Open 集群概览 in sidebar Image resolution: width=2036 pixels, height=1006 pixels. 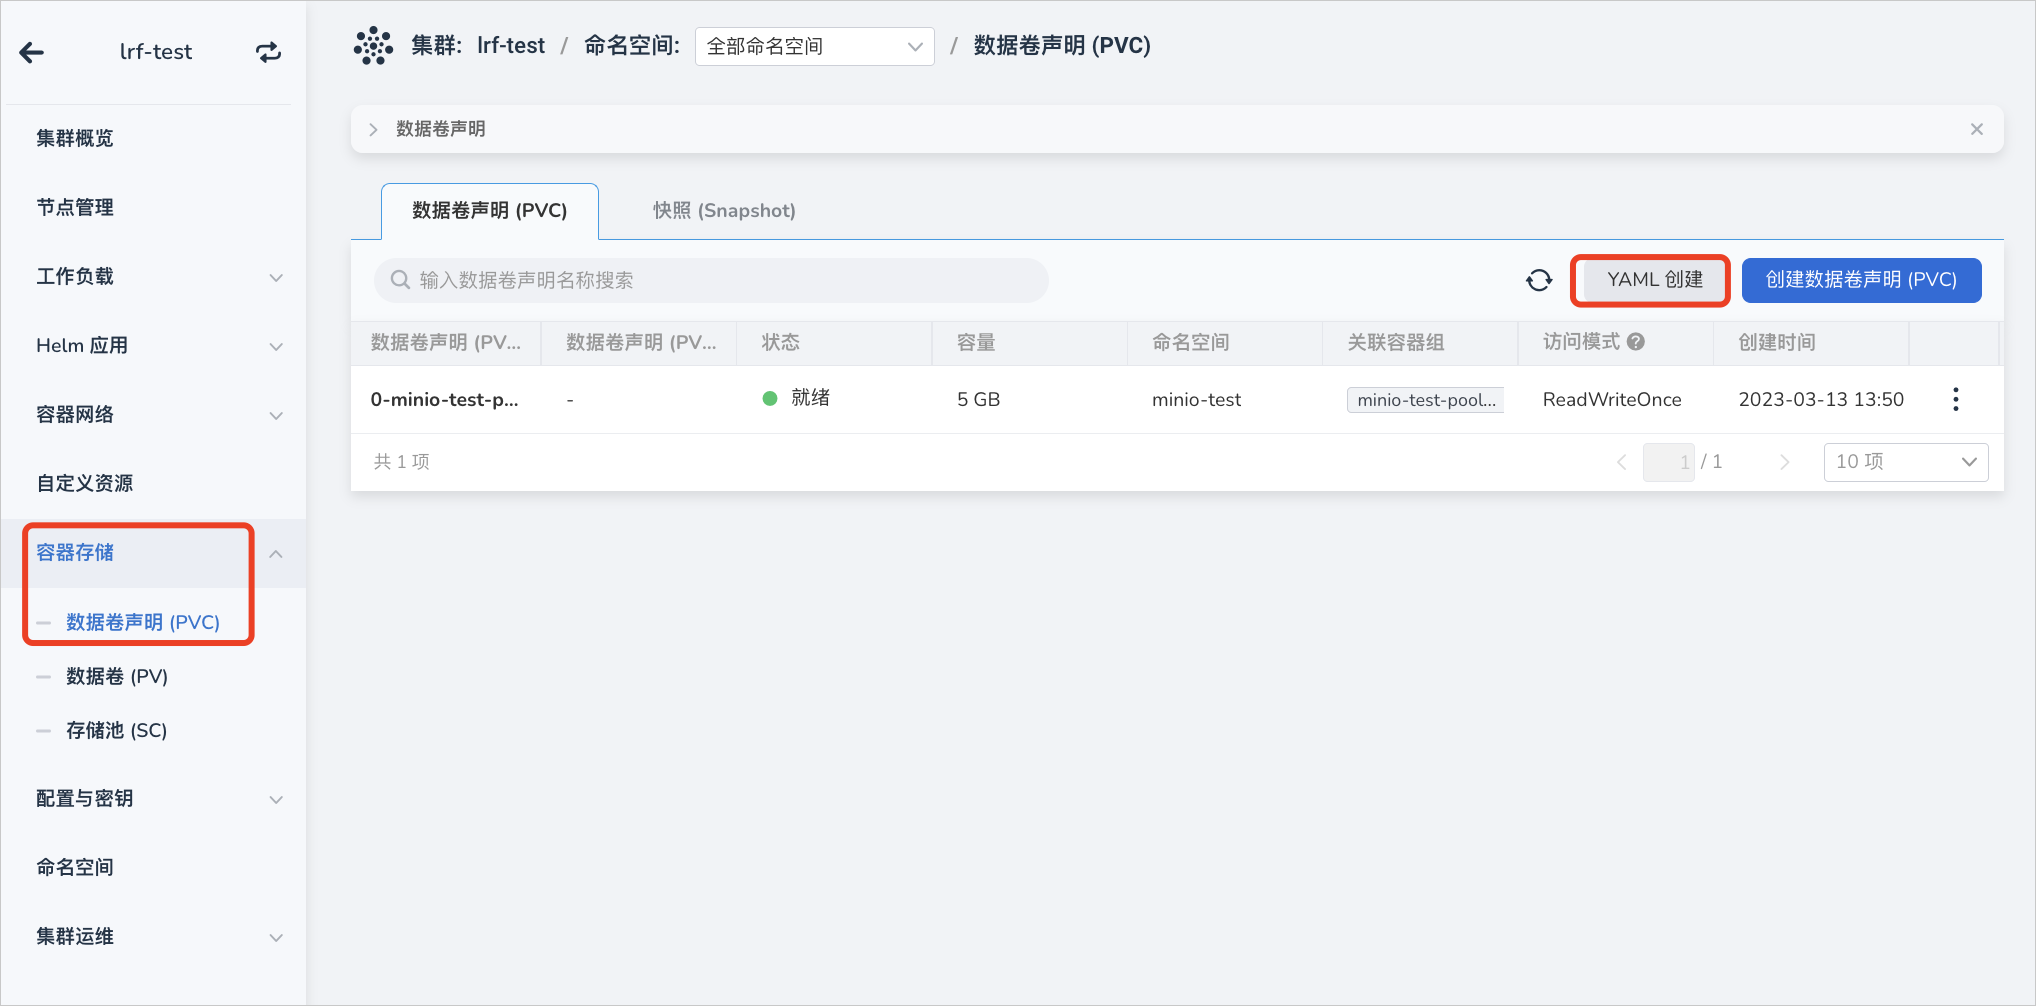(75, 138)
